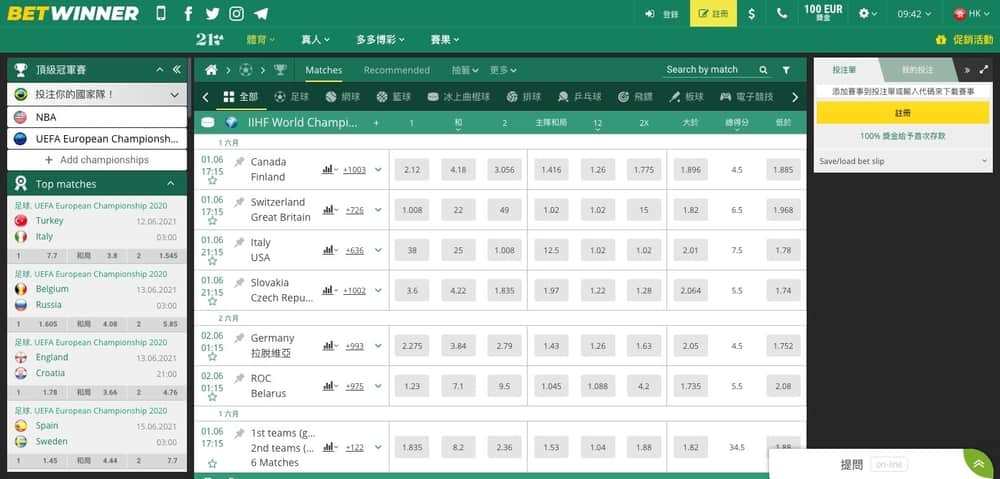Select the 排球 volleyball sport
This screenshot has width=1000, height=479.
(x=524, y=97)
